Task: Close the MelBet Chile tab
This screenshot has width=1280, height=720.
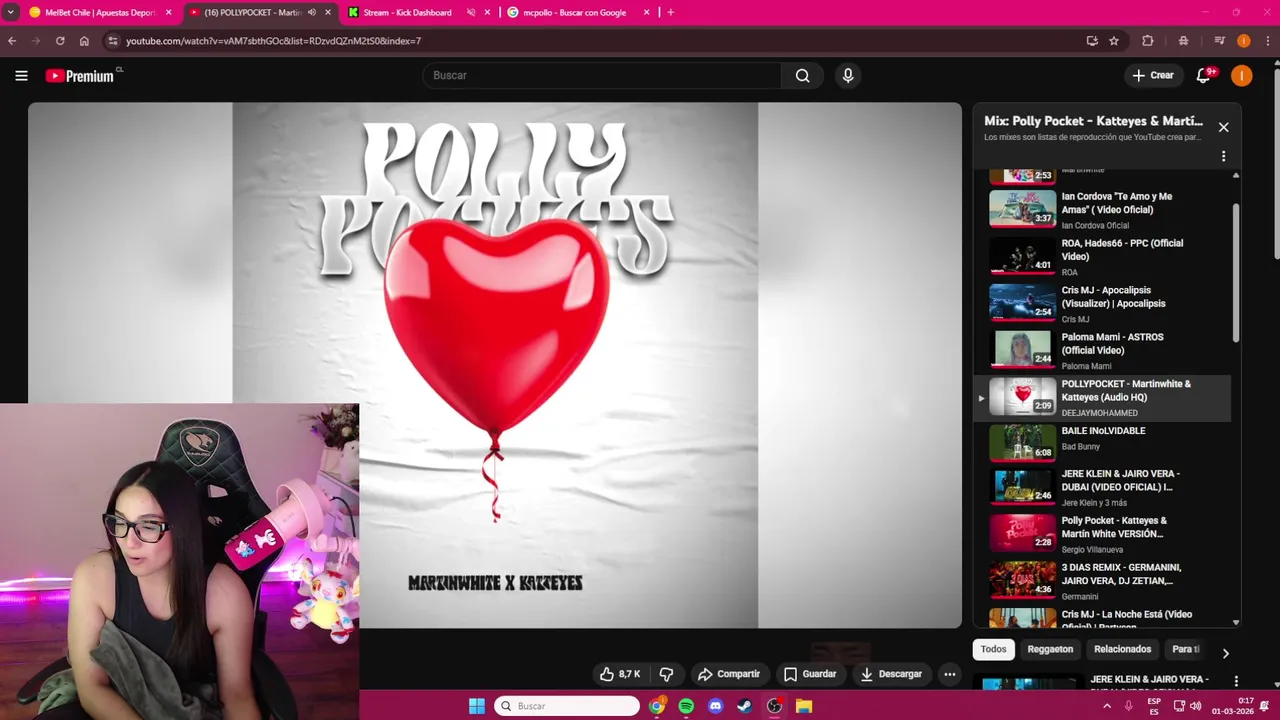Action: [168, 12]
